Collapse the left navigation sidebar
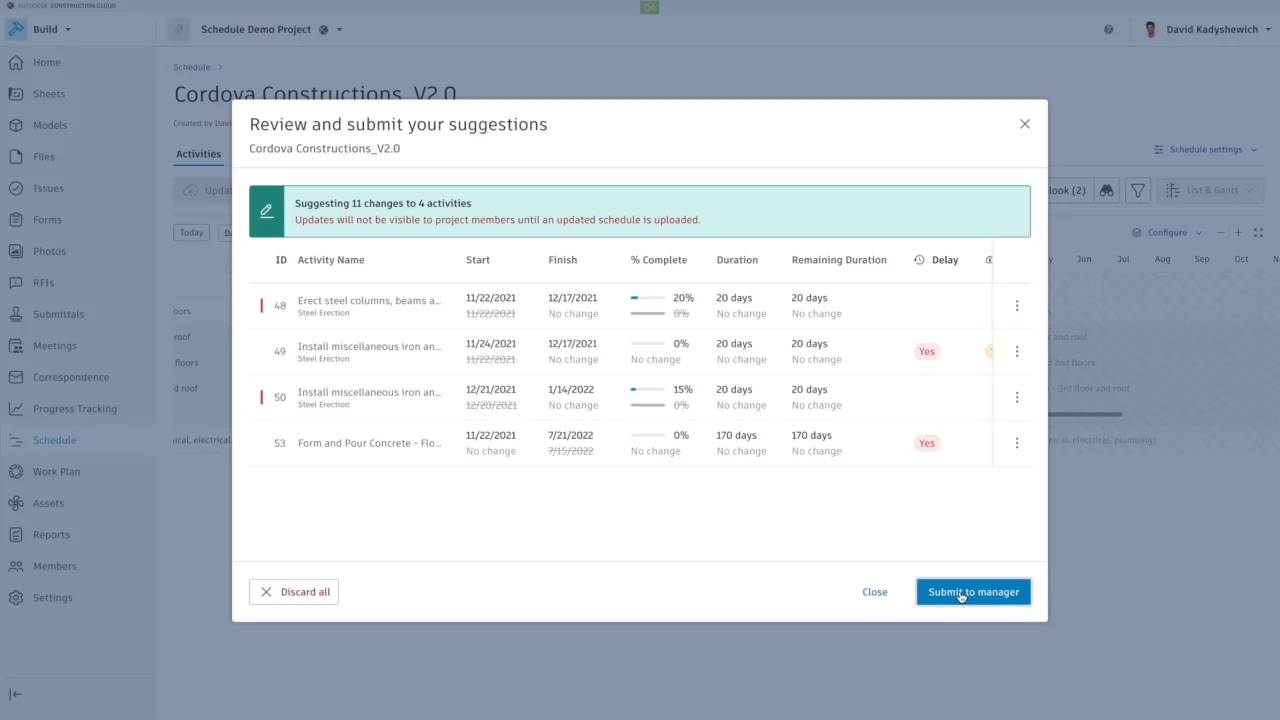This screenshot has width=1280, height=720. click(x=16, y=694)
